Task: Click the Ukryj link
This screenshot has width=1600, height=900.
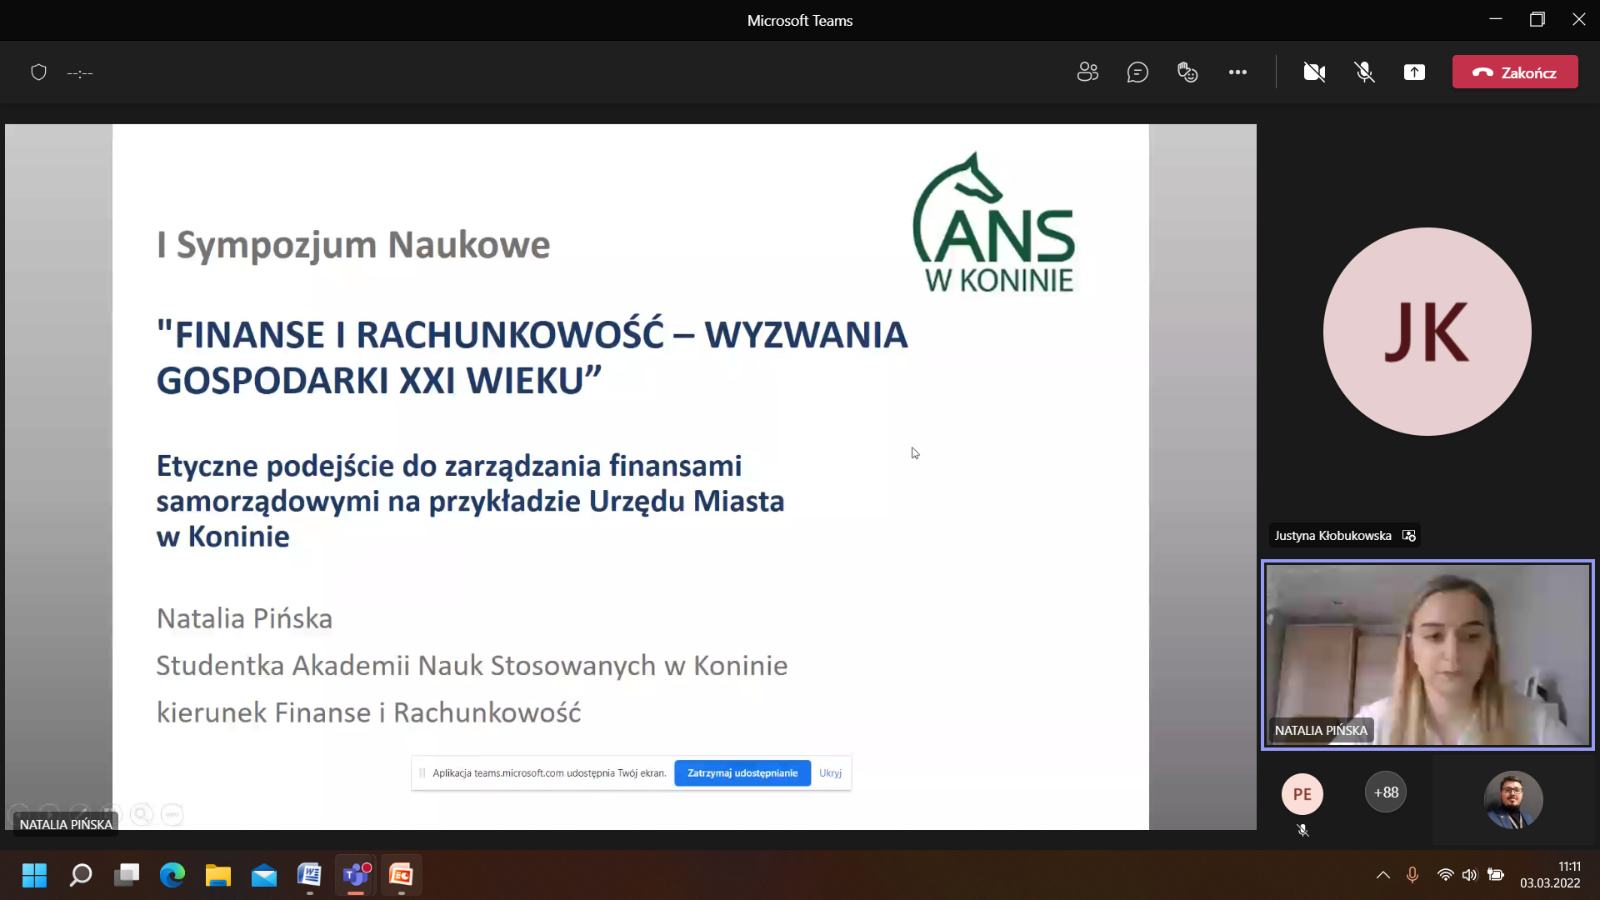Action: [x=830, y=773]
